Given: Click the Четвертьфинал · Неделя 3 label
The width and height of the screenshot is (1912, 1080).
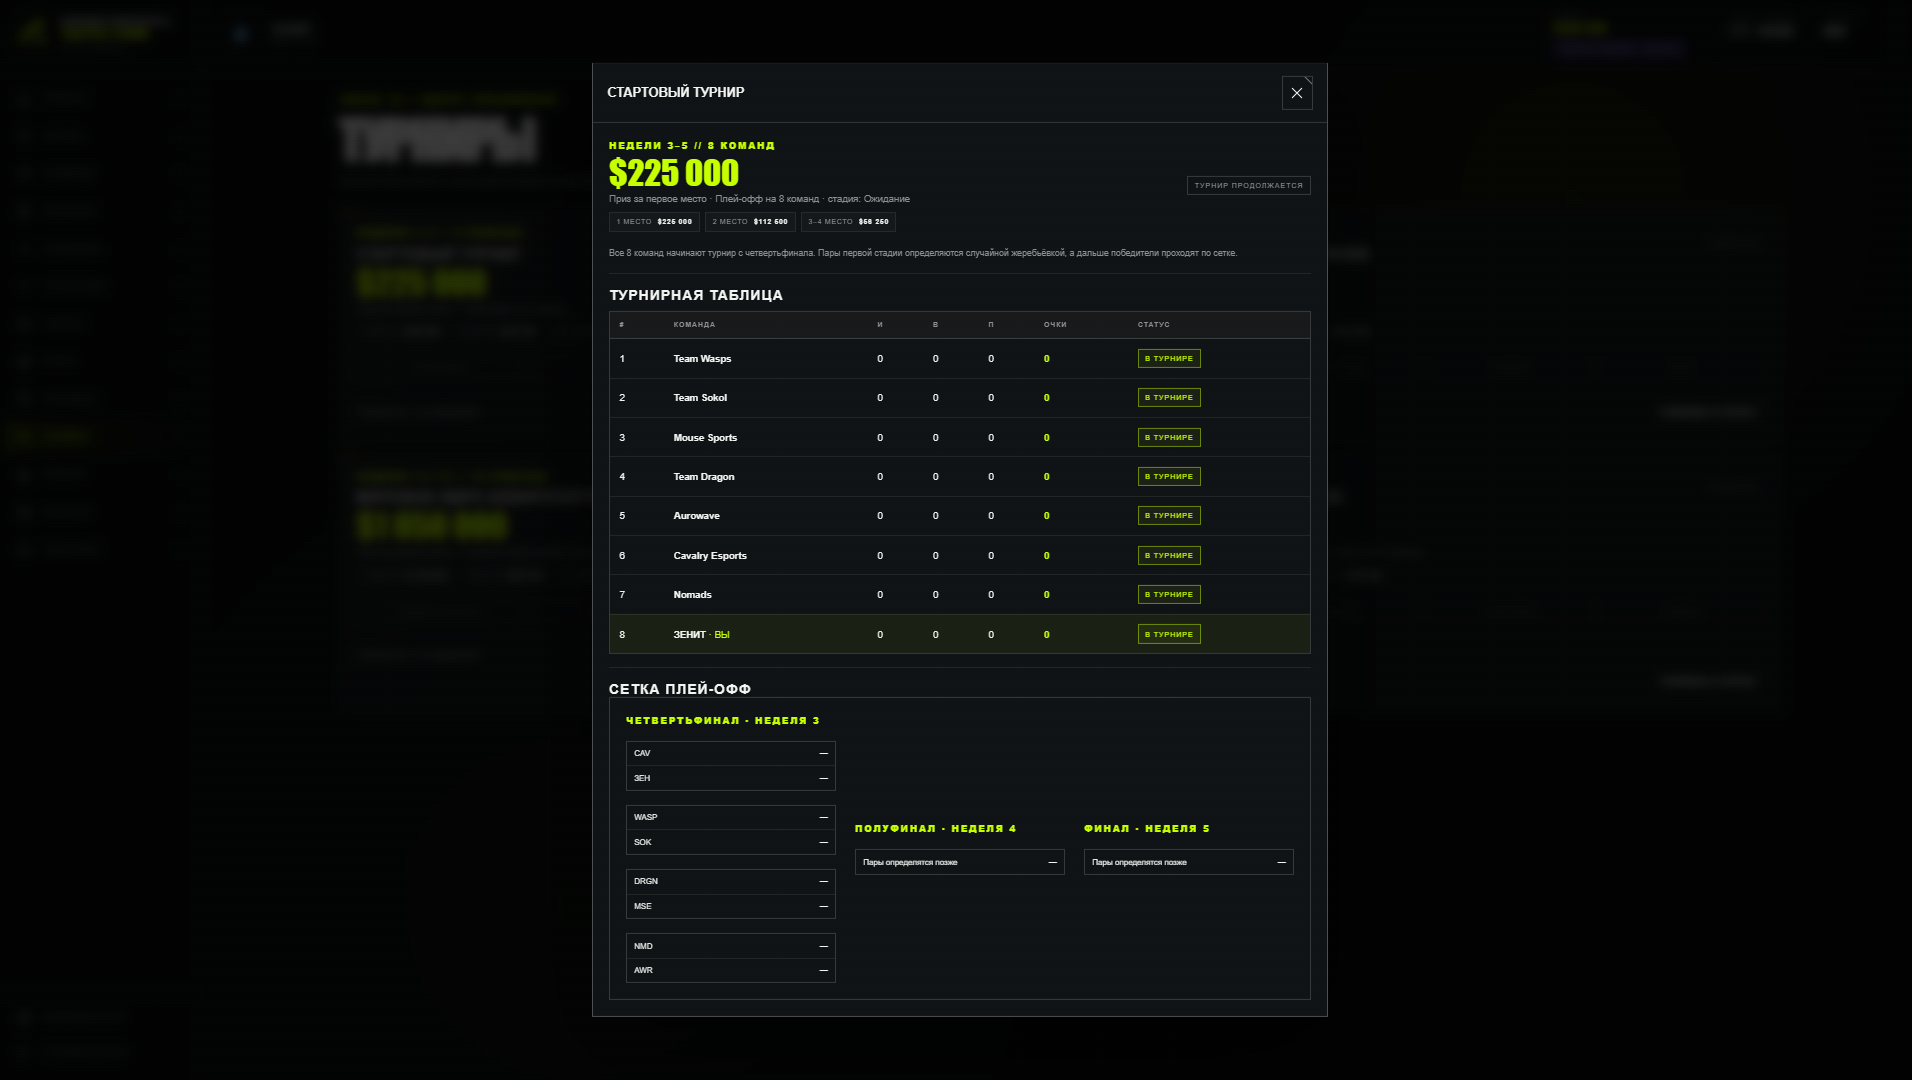Looking at the screenshot, I should tap(723, 721).
